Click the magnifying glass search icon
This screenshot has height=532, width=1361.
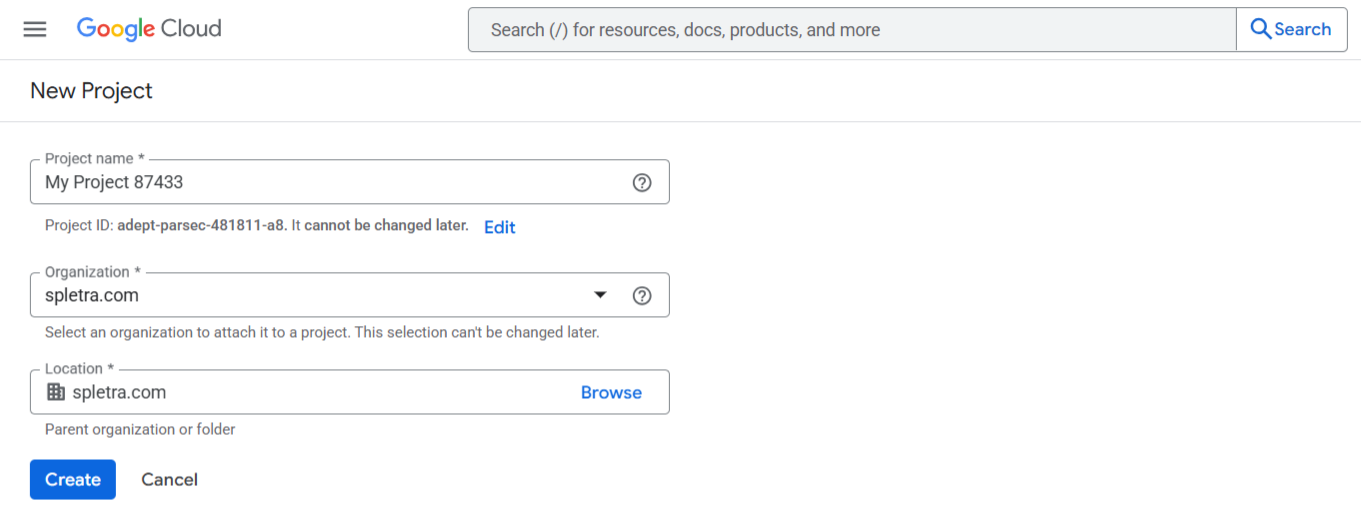point(1260,29)
